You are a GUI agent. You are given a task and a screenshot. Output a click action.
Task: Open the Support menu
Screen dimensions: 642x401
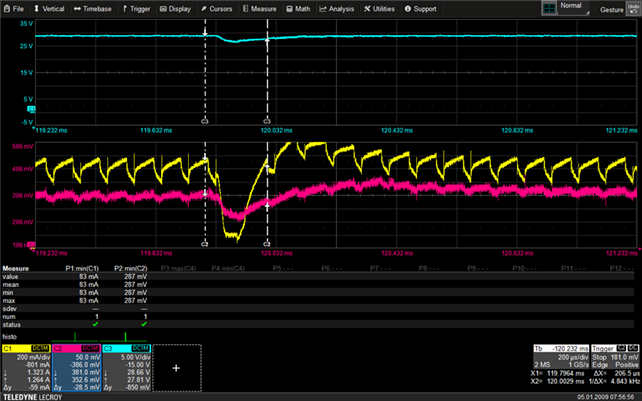[420, 9]
